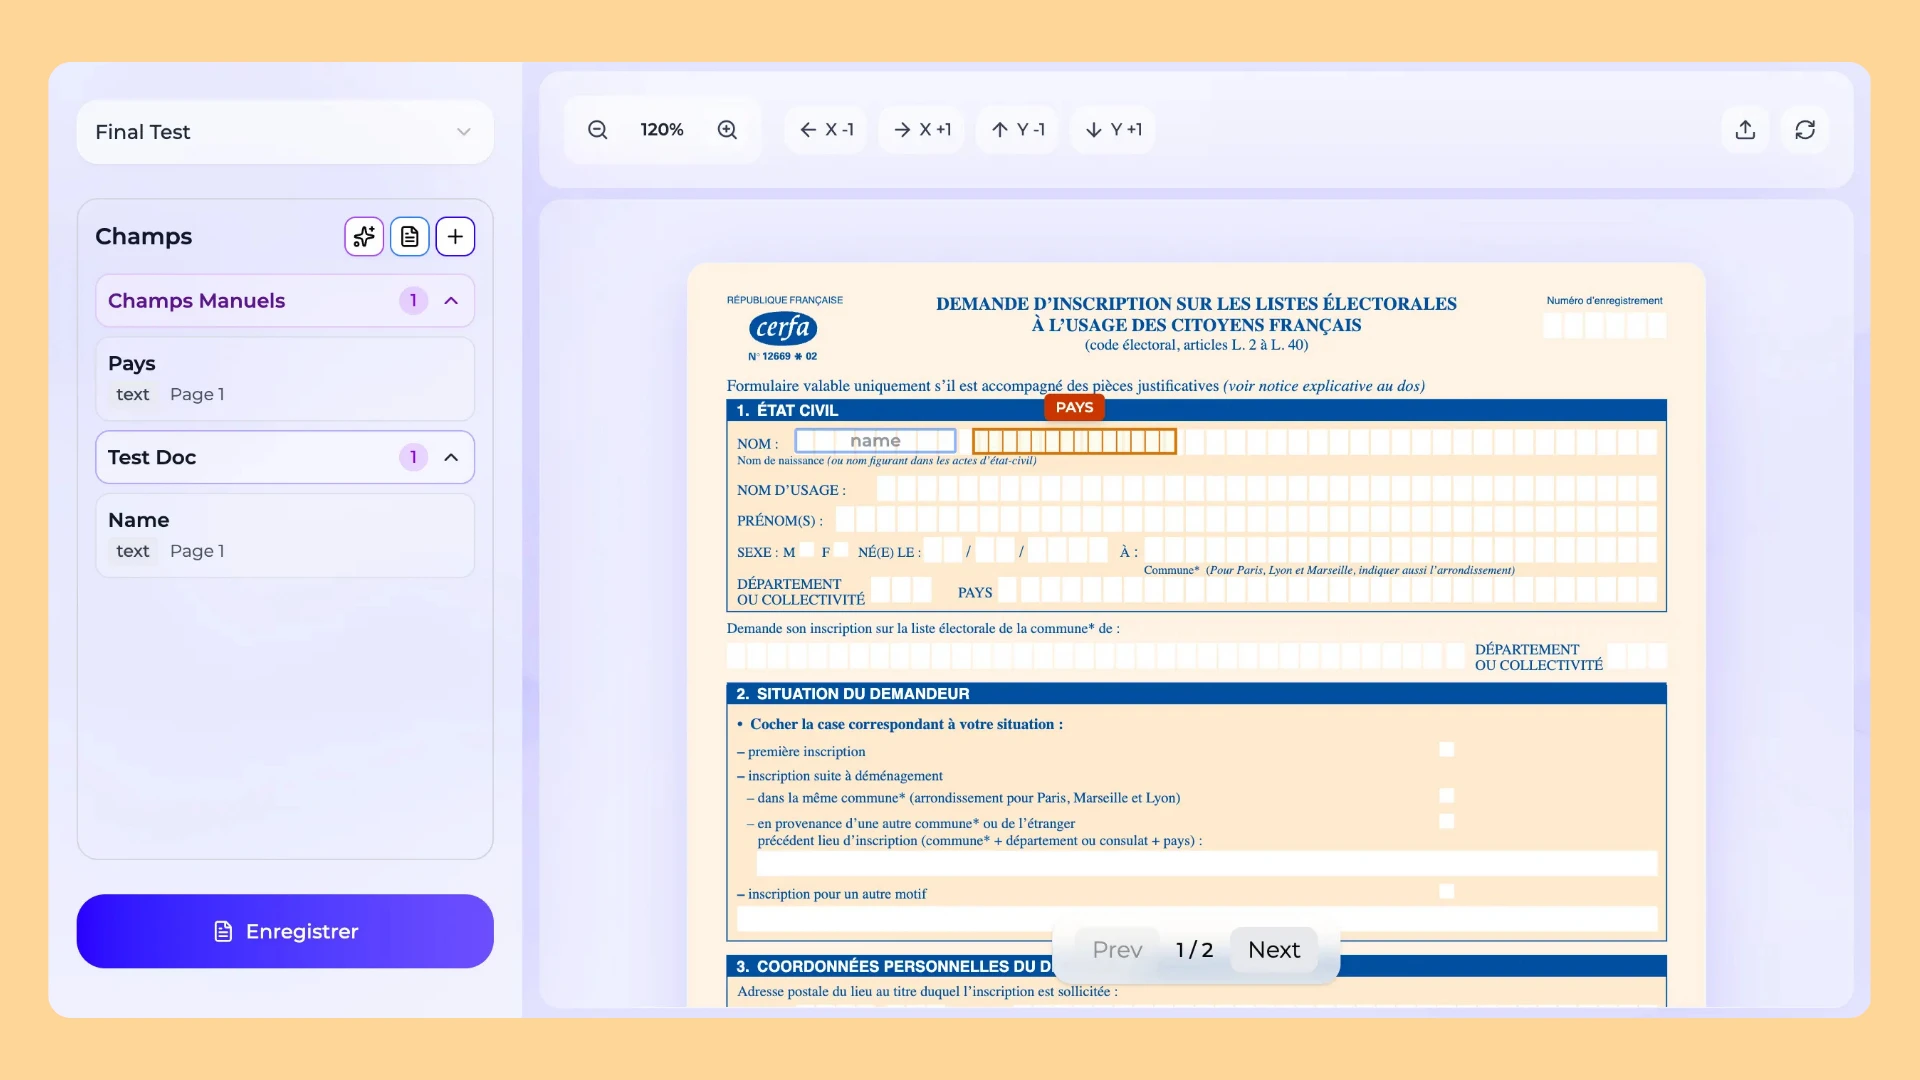
Task: Click the Prev page button
Action: 1117,950
